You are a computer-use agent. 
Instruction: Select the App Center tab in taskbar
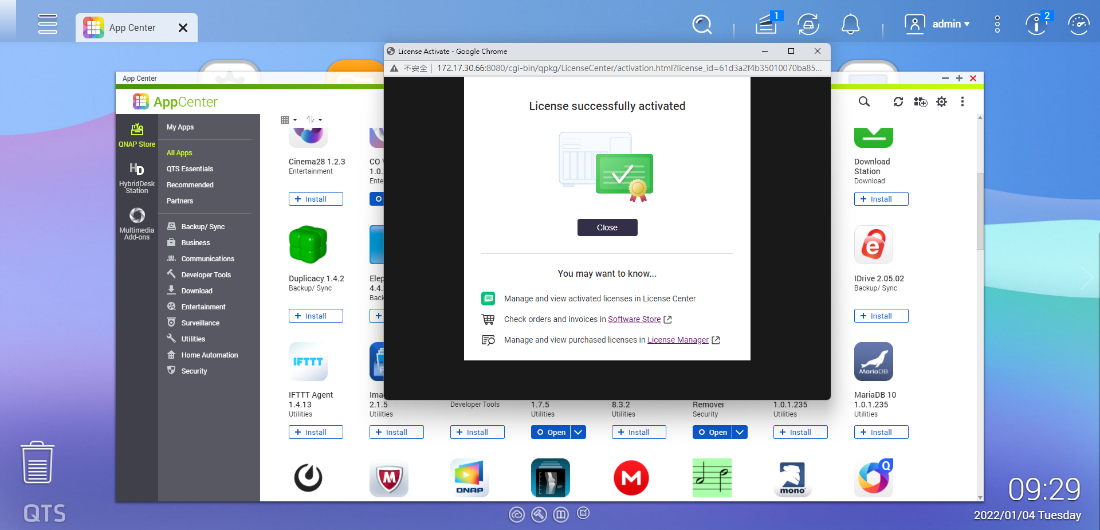pyautogui.click(x=136, y=28)
